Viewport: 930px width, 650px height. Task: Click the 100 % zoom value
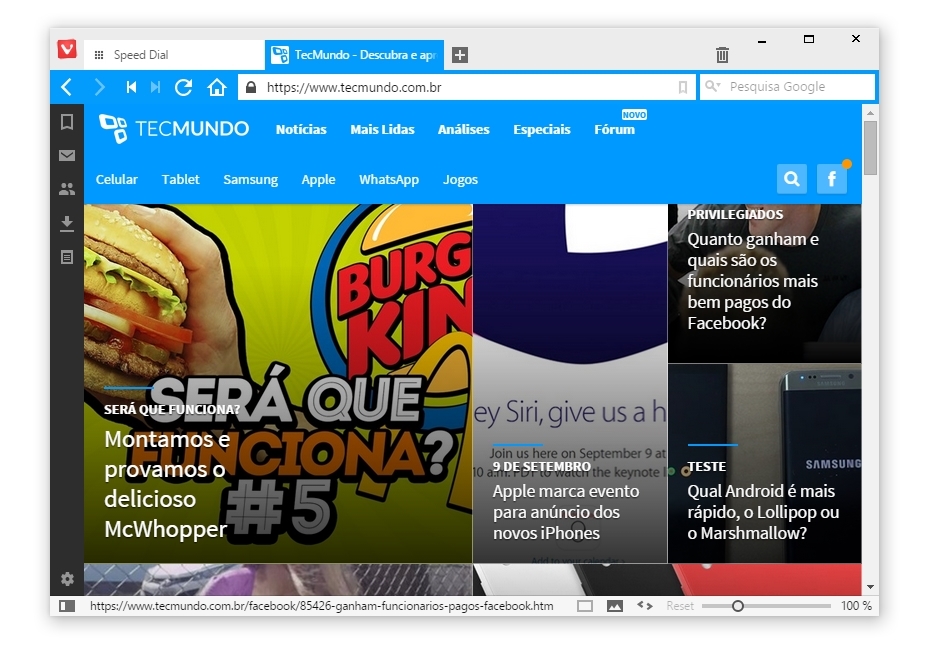[856, 606]
